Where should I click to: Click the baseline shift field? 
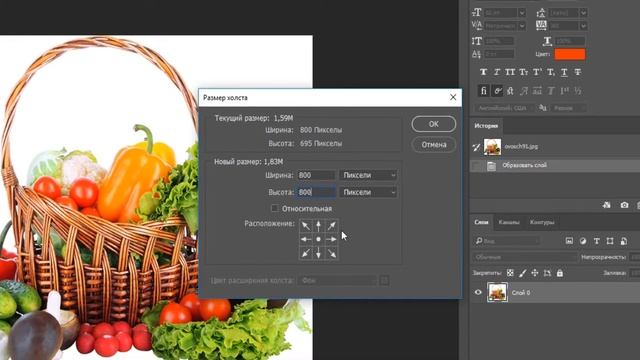pos(499,54)
